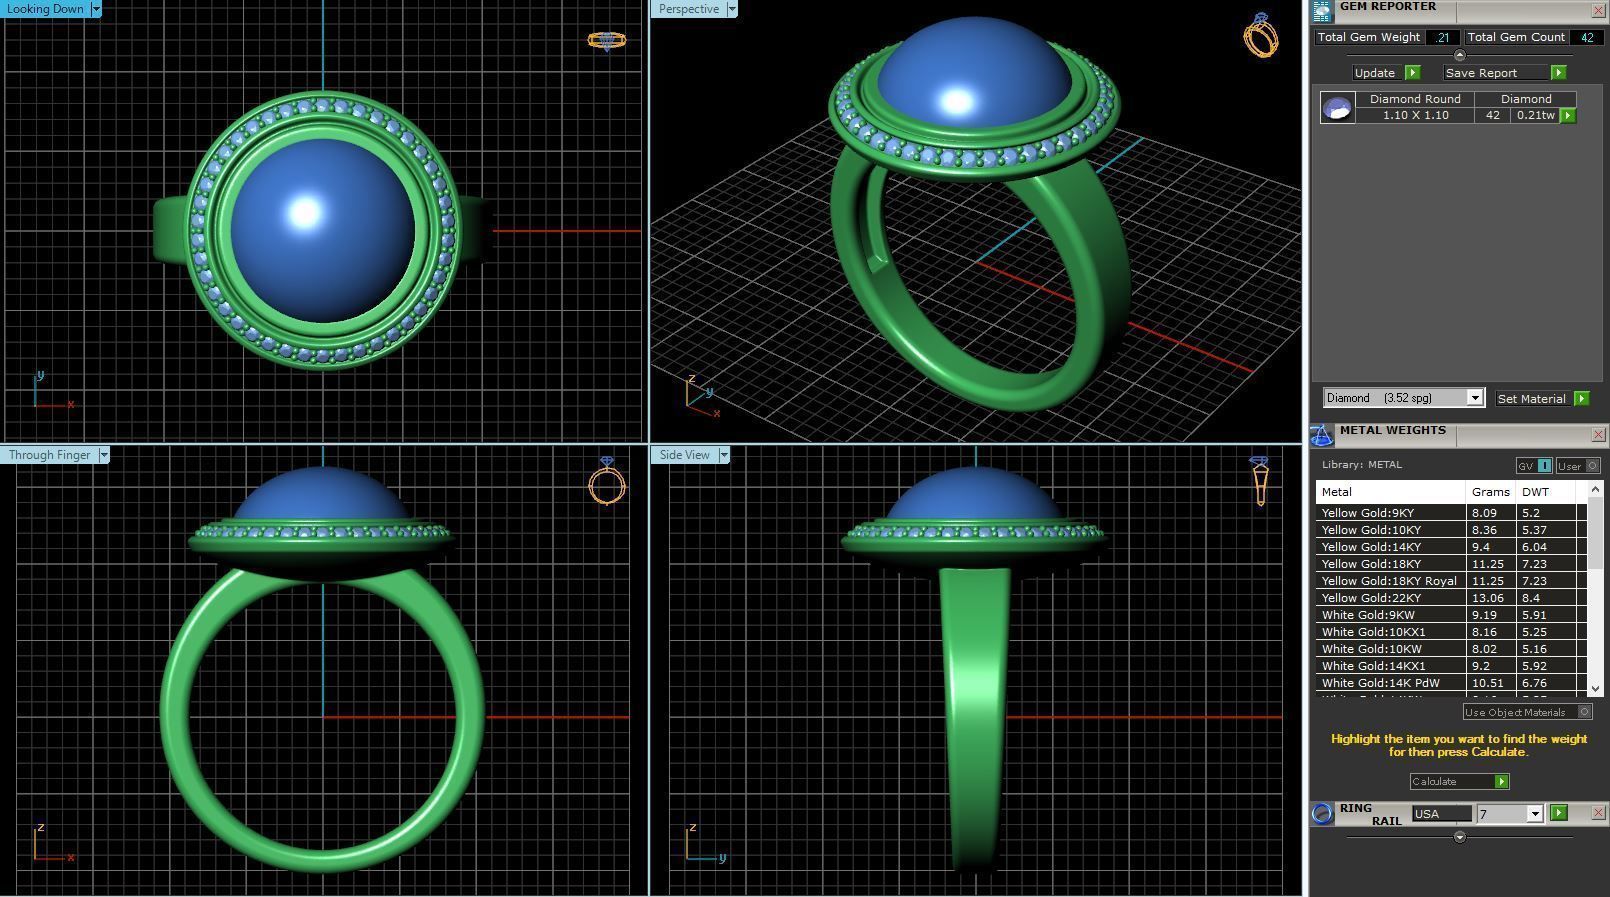Image resolution: width=1610 pixels, height=897 pixels.
Task: Select the Yellow Gold:9KY row
Action: click(1451, 513)
